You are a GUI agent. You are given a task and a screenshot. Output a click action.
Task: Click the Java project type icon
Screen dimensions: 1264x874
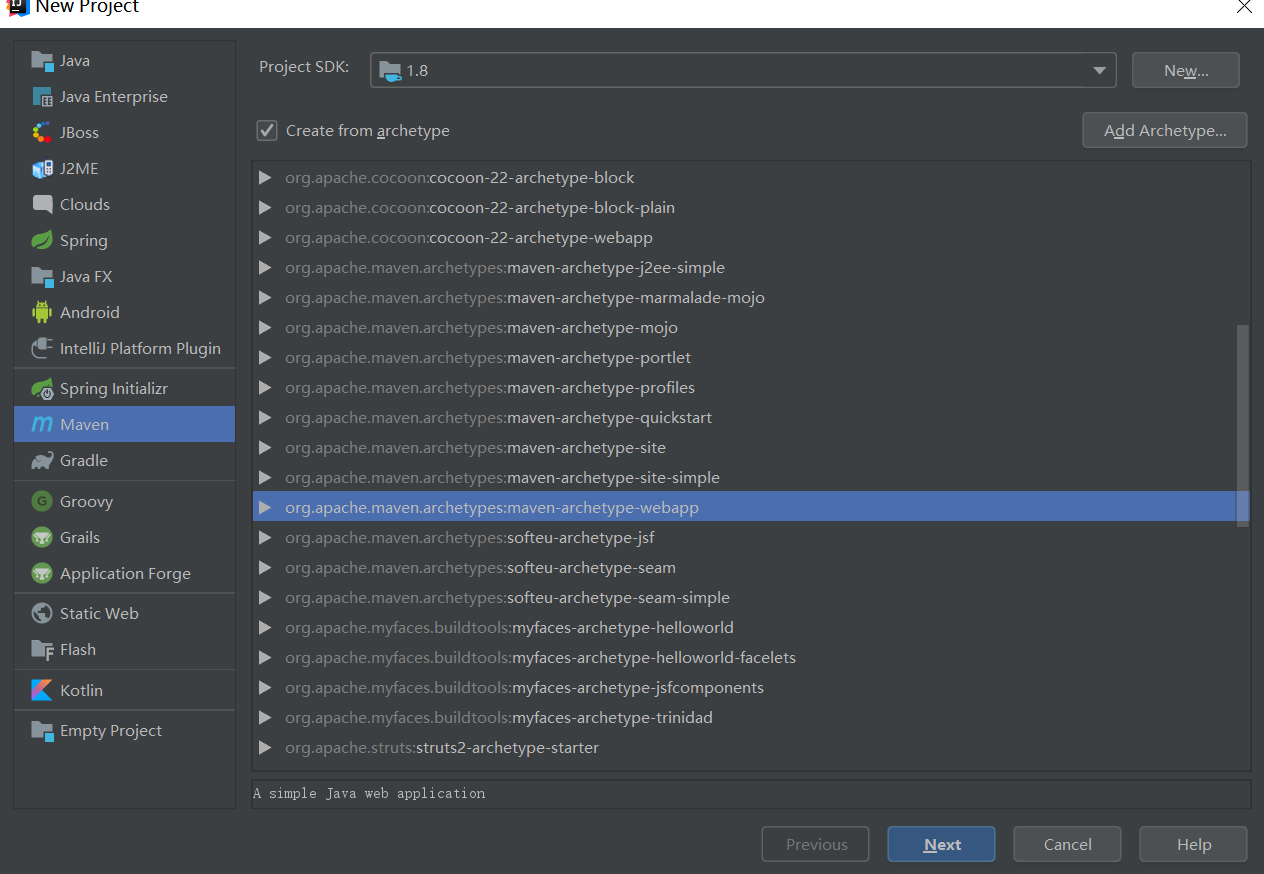[42, 60]
